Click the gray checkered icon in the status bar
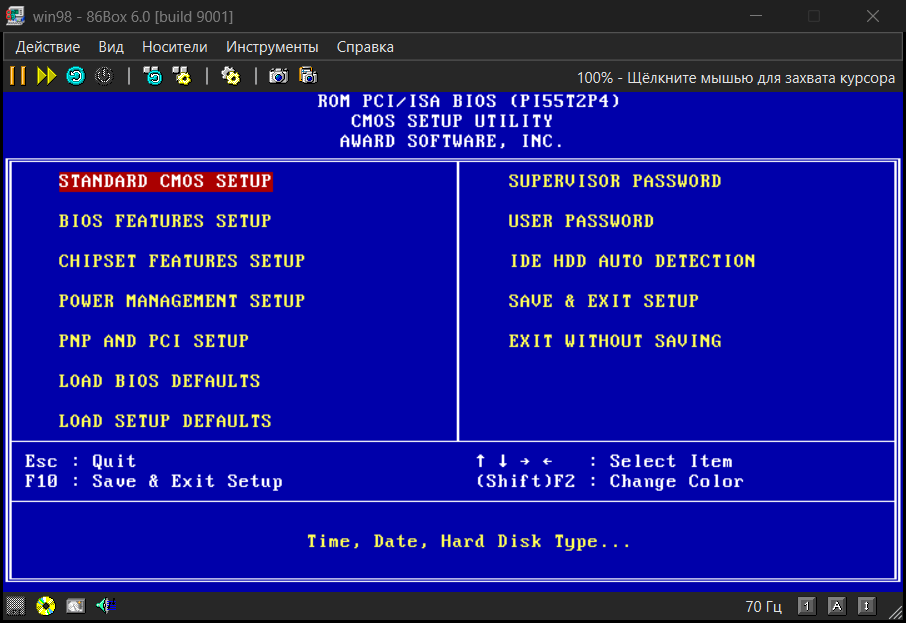 tap(16, 606)
